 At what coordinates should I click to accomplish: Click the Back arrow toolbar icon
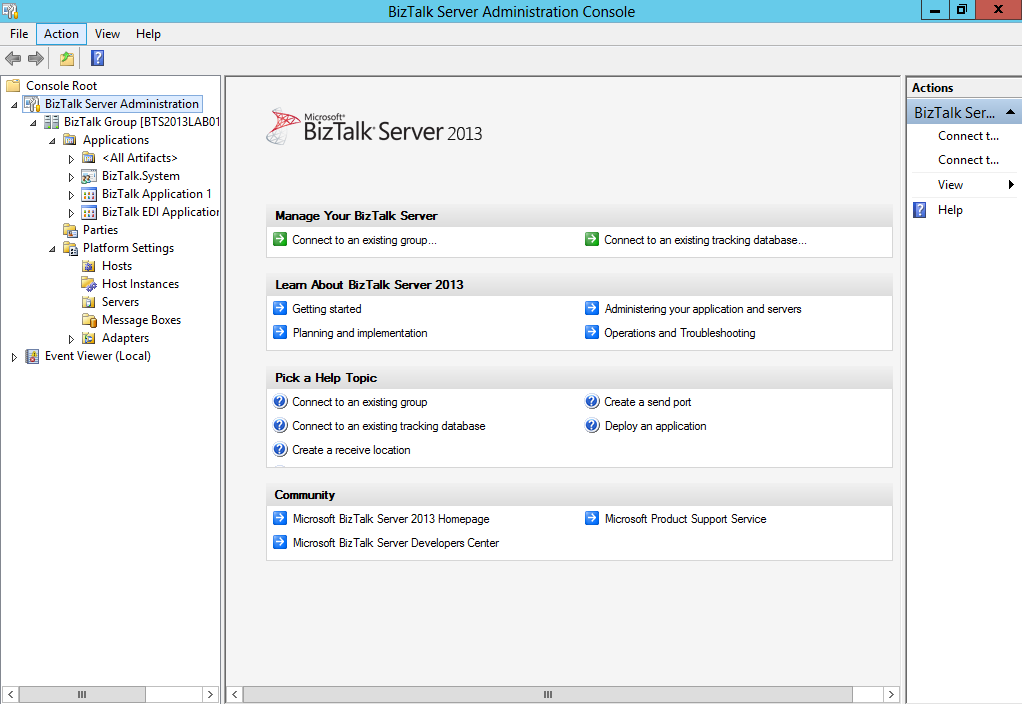(x=13, y=59)
